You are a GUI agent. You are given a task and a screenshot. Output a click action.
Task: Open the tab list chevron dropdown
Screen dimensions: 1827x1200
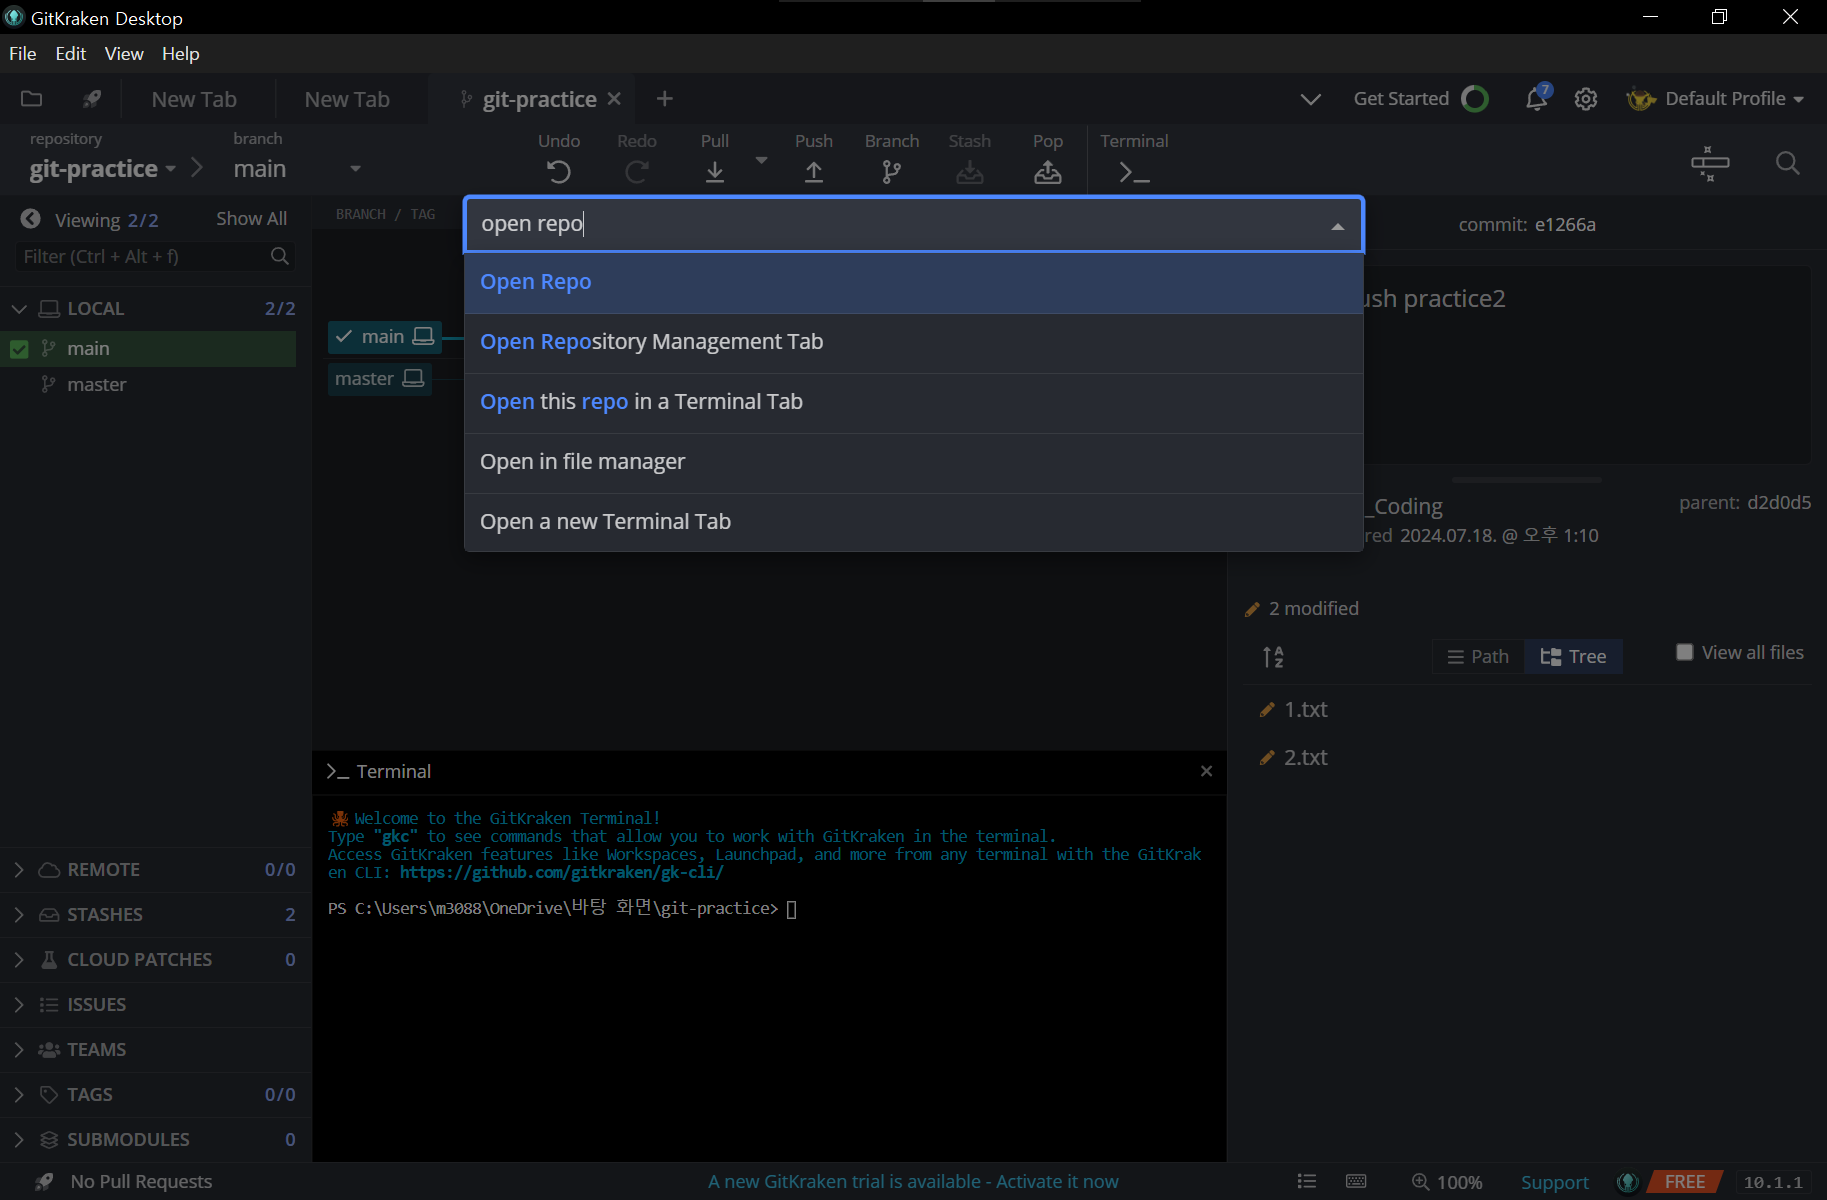[1311, 99]
